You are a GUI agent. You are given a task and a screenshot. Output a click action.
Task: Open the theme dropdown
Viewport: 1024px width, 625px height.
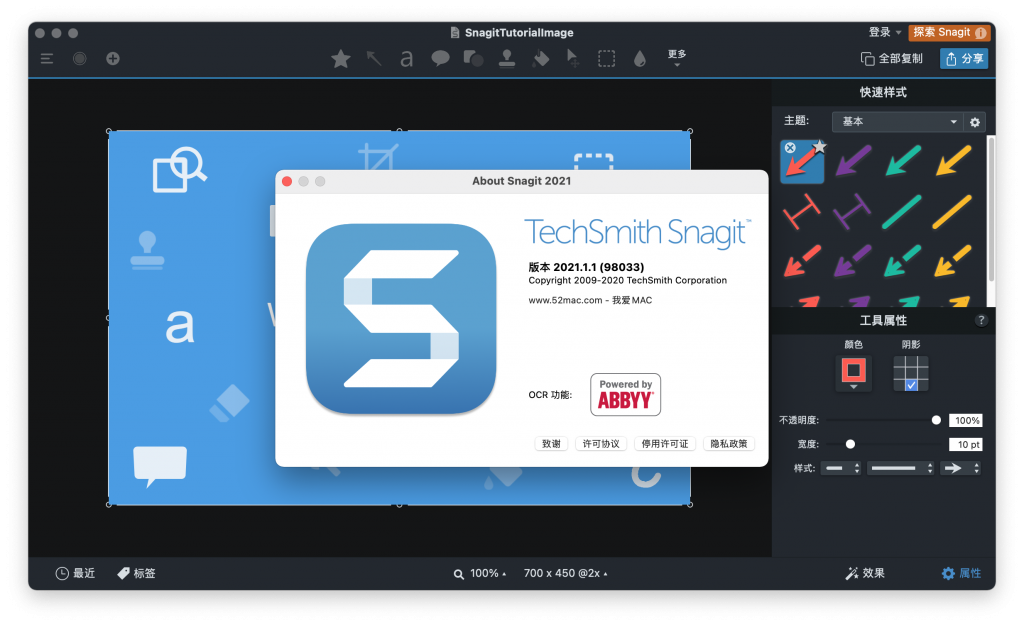click(x=899, y=121)
